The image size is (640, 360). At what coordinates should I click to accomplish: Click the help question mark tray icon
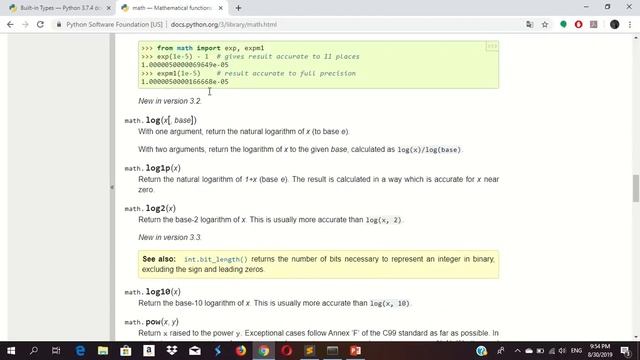tap(482, 351)
